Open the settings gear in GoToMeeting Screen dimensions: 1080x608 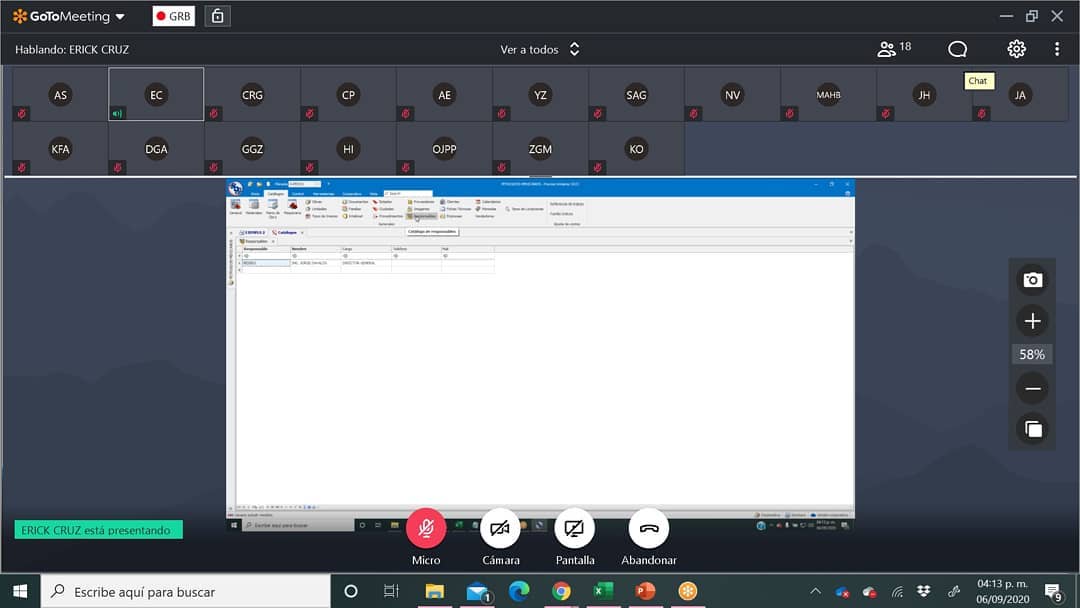click(x=1017, y=49)
